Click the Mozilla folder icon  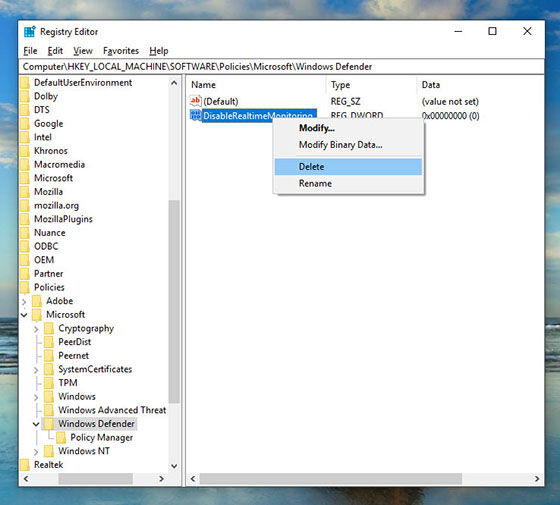(x=25, y=192)
